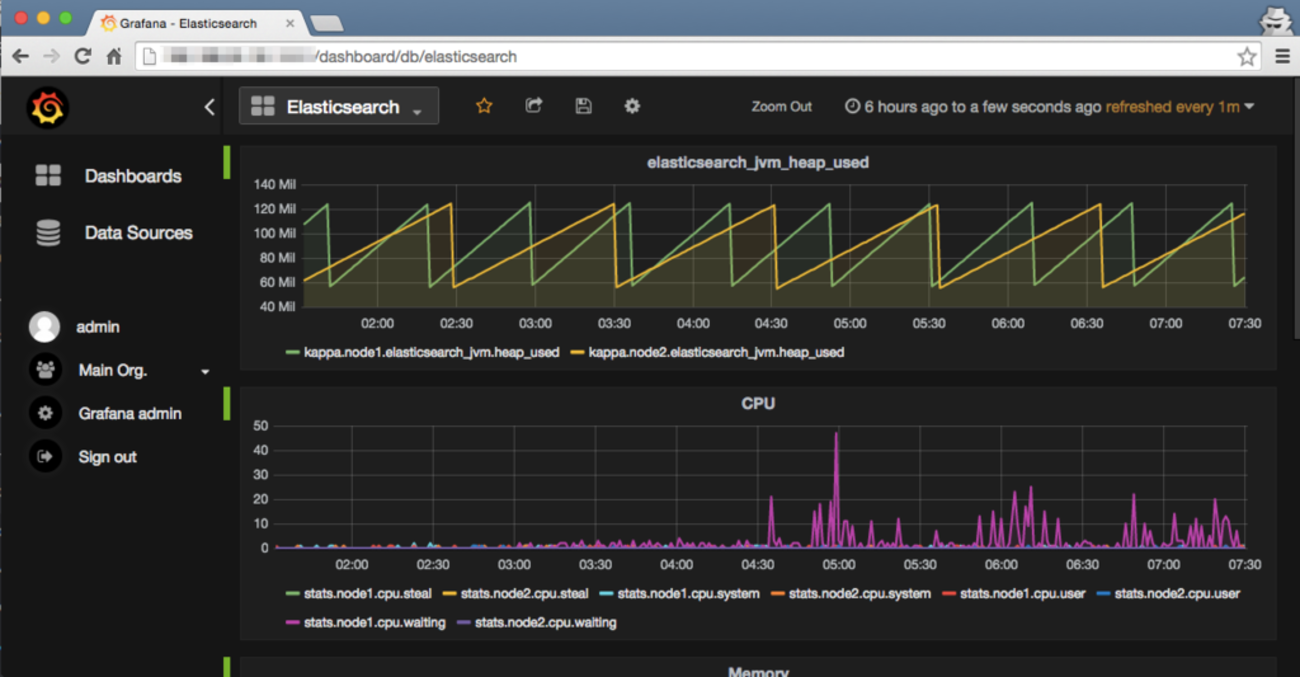Save dashboard with floppy disk icon
Screen dimensions: 1300x677
point(583,106)
